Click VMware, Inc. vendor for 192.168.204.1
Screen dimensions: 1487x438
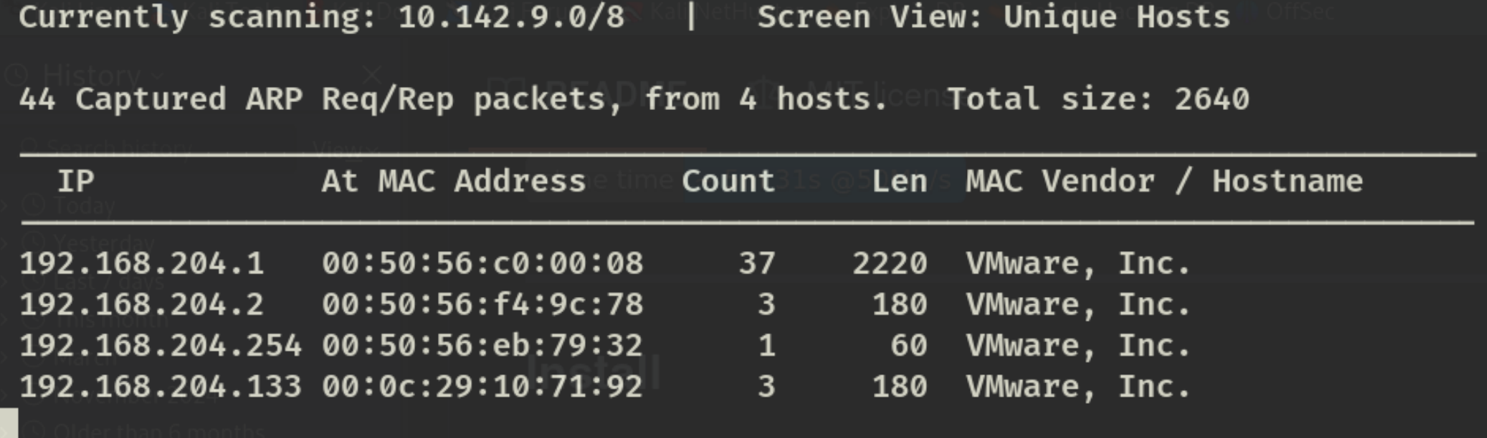click(1078, 263)
